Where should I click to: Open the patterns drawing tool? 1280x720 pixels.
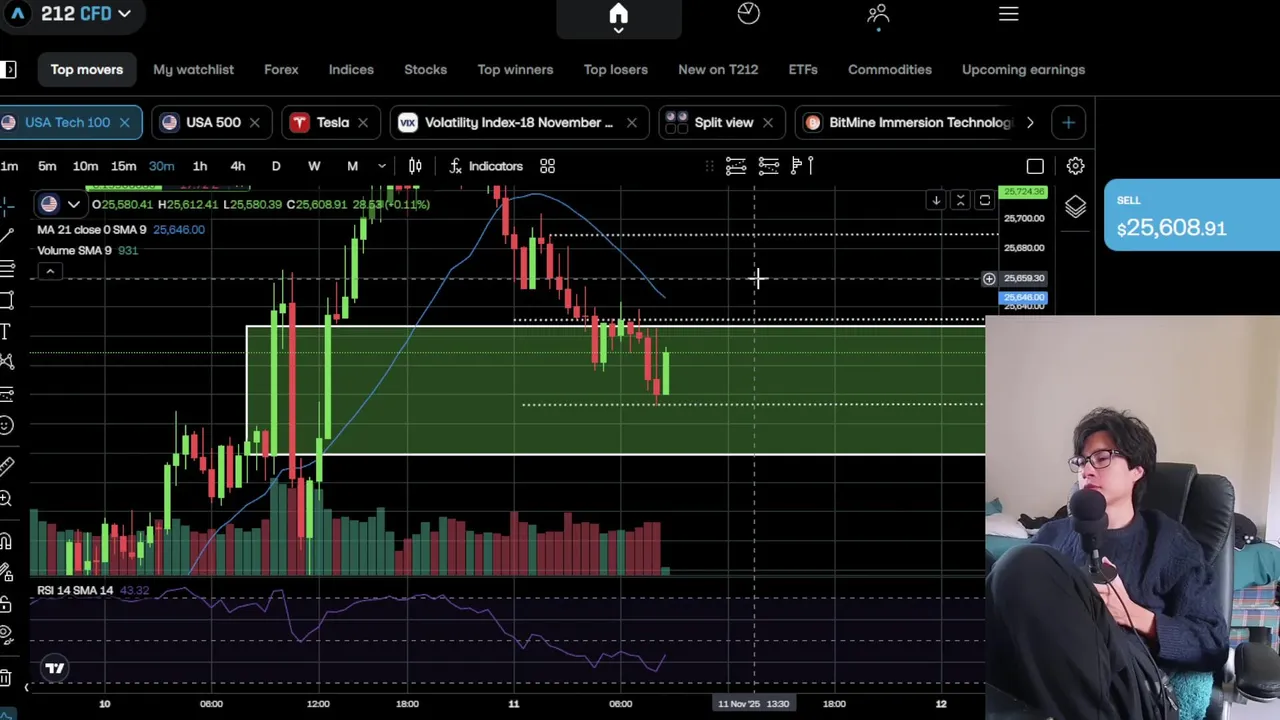[x=7, y=362]
